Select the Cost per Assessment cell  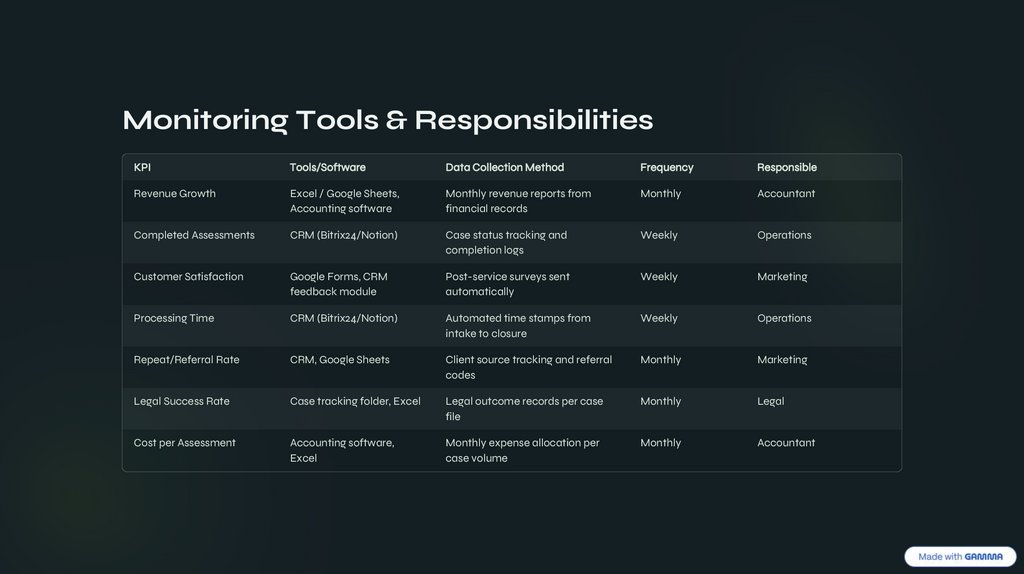click(x=185, y=443)
